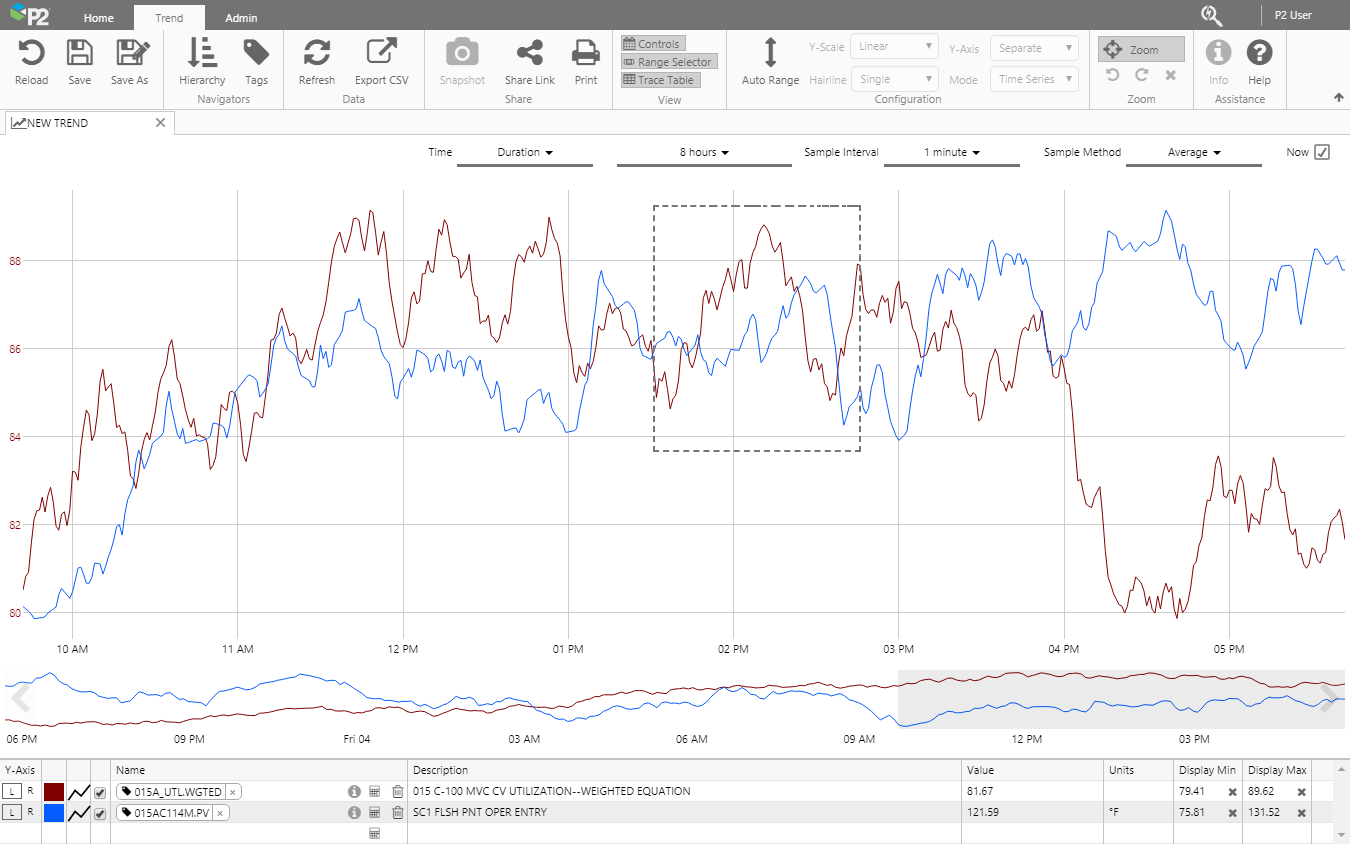Viewport: 1350px width, 844px height.
Task: Untick visibility checkbox for 015A_UTL.WGTED trace
Action: pos(100,792)
